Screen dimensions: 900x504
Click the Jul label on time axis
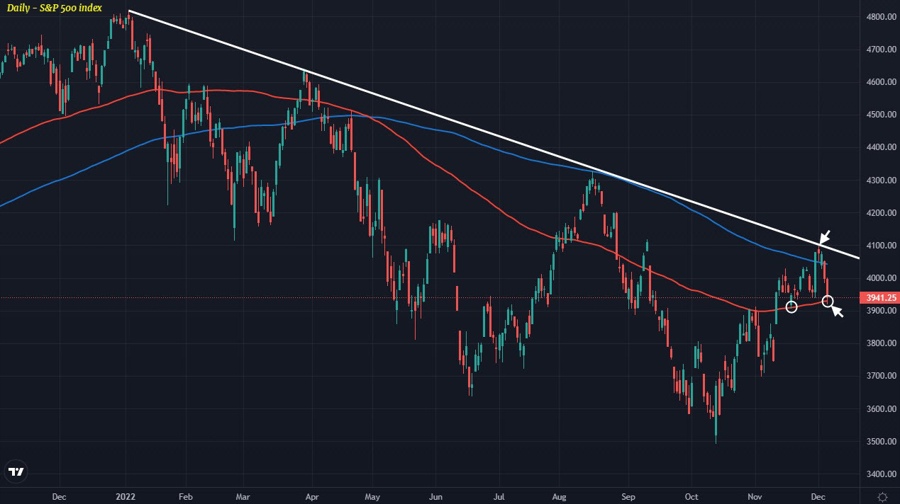(499, 497)
